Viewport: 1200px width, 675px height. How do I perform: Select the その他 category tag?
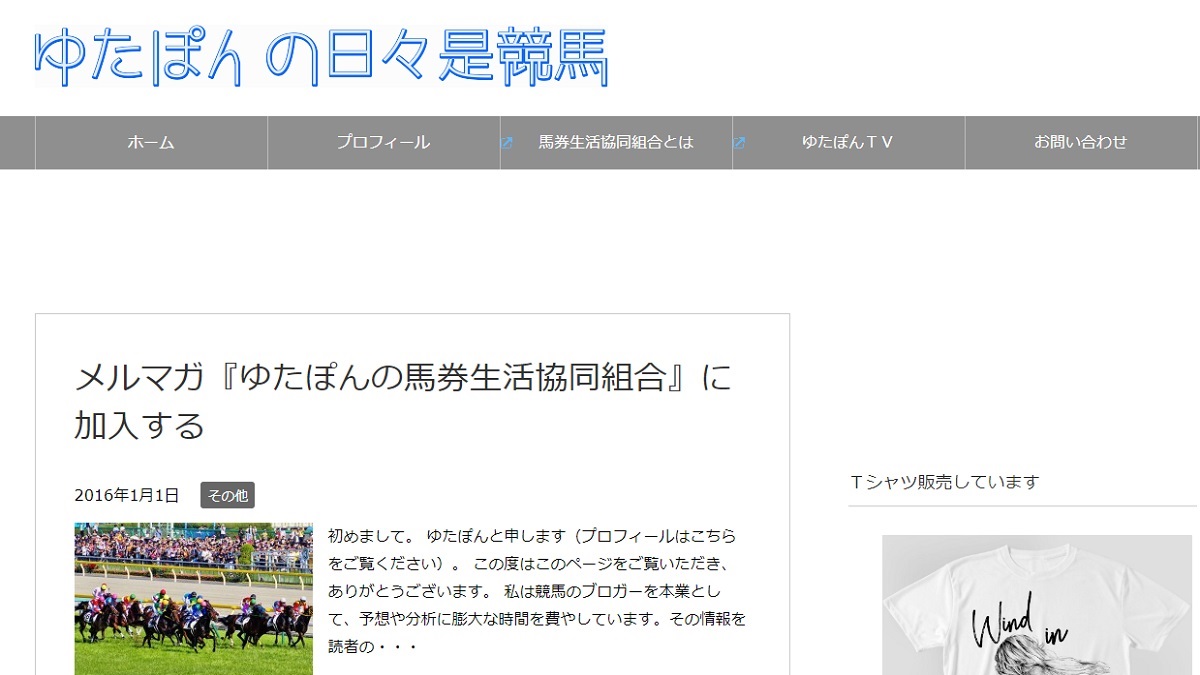[x=227, y=495]
